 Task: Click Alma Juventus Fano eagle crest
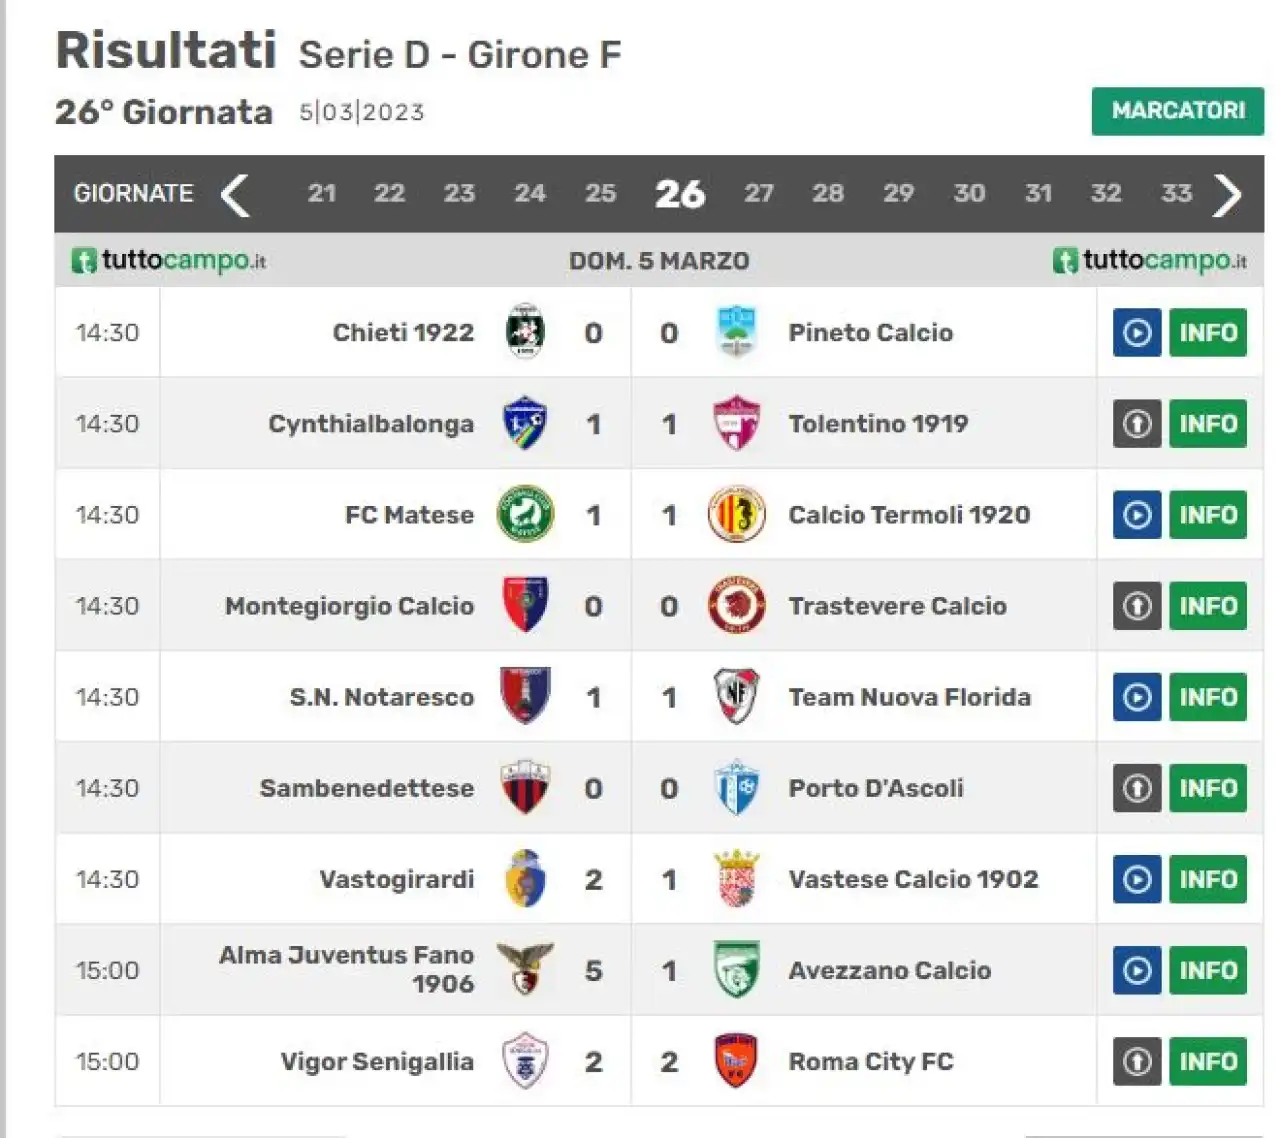coord(526,969)
